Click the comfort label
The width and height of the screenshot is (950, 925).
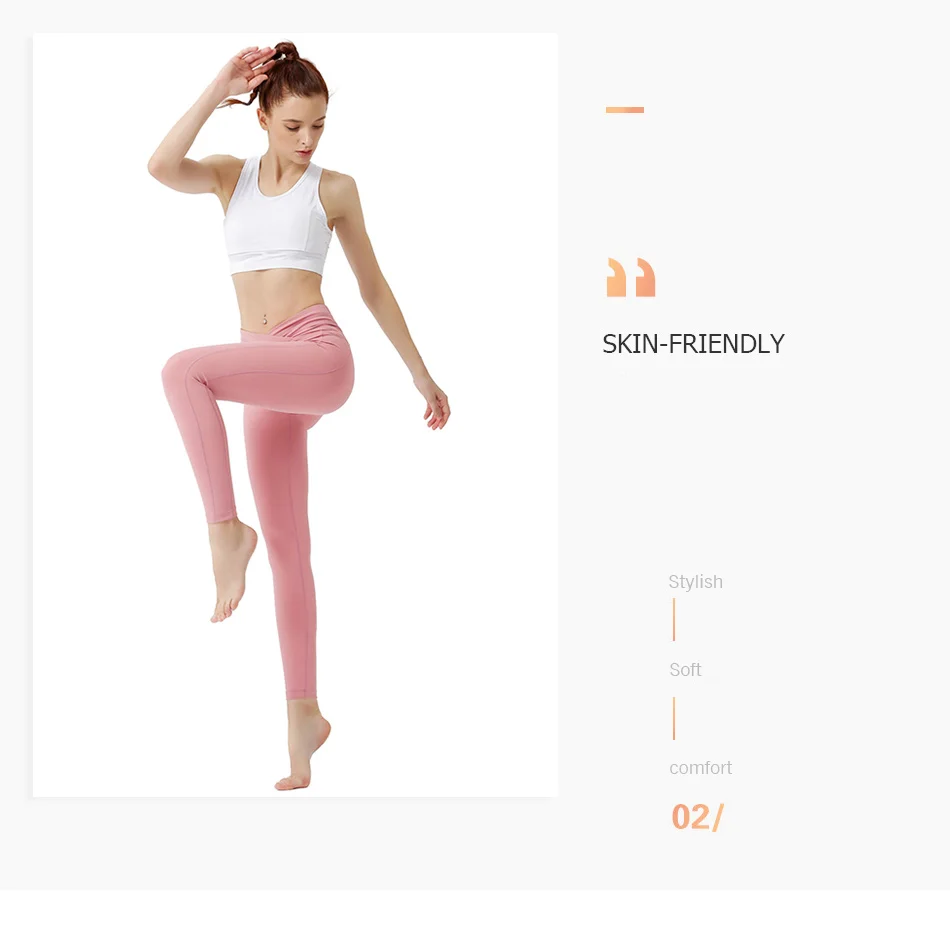coord(700,768)
